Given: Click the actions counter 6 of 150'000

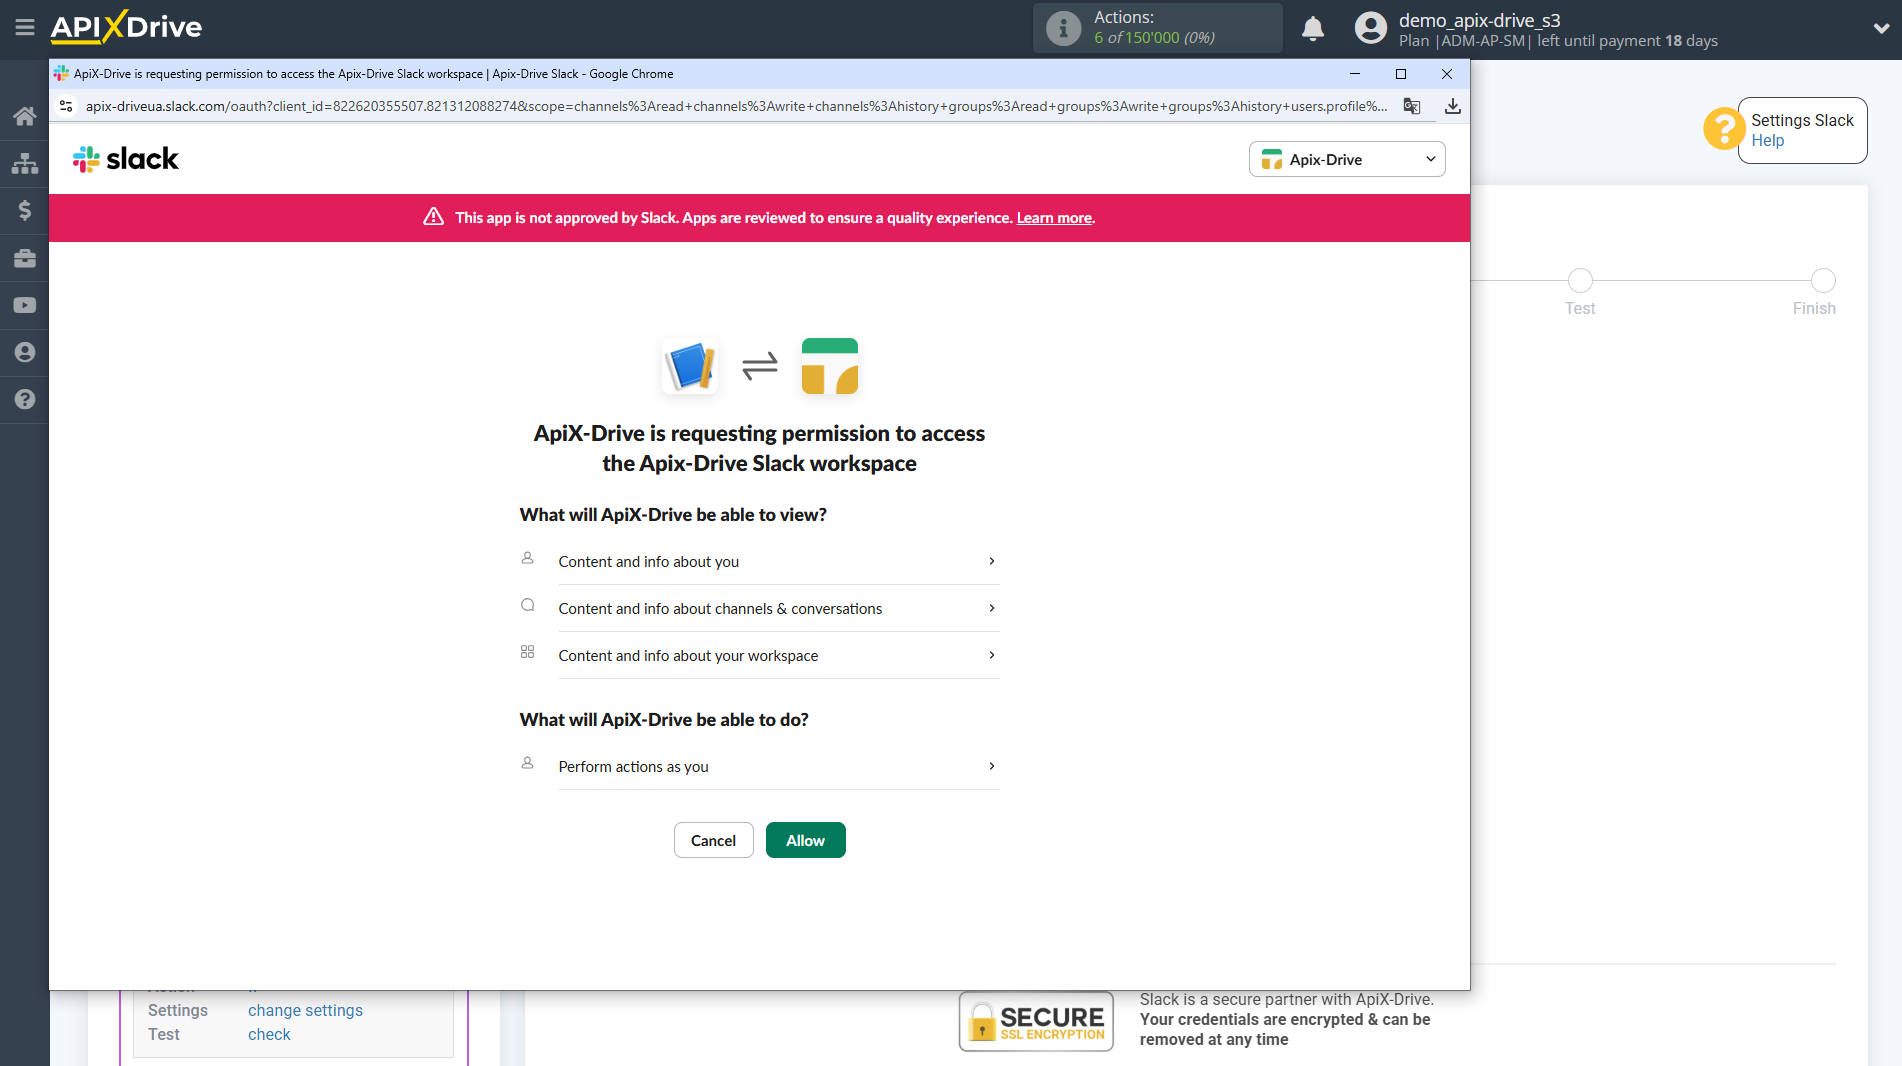Looking at the screenshot, I should (1154, 38).
